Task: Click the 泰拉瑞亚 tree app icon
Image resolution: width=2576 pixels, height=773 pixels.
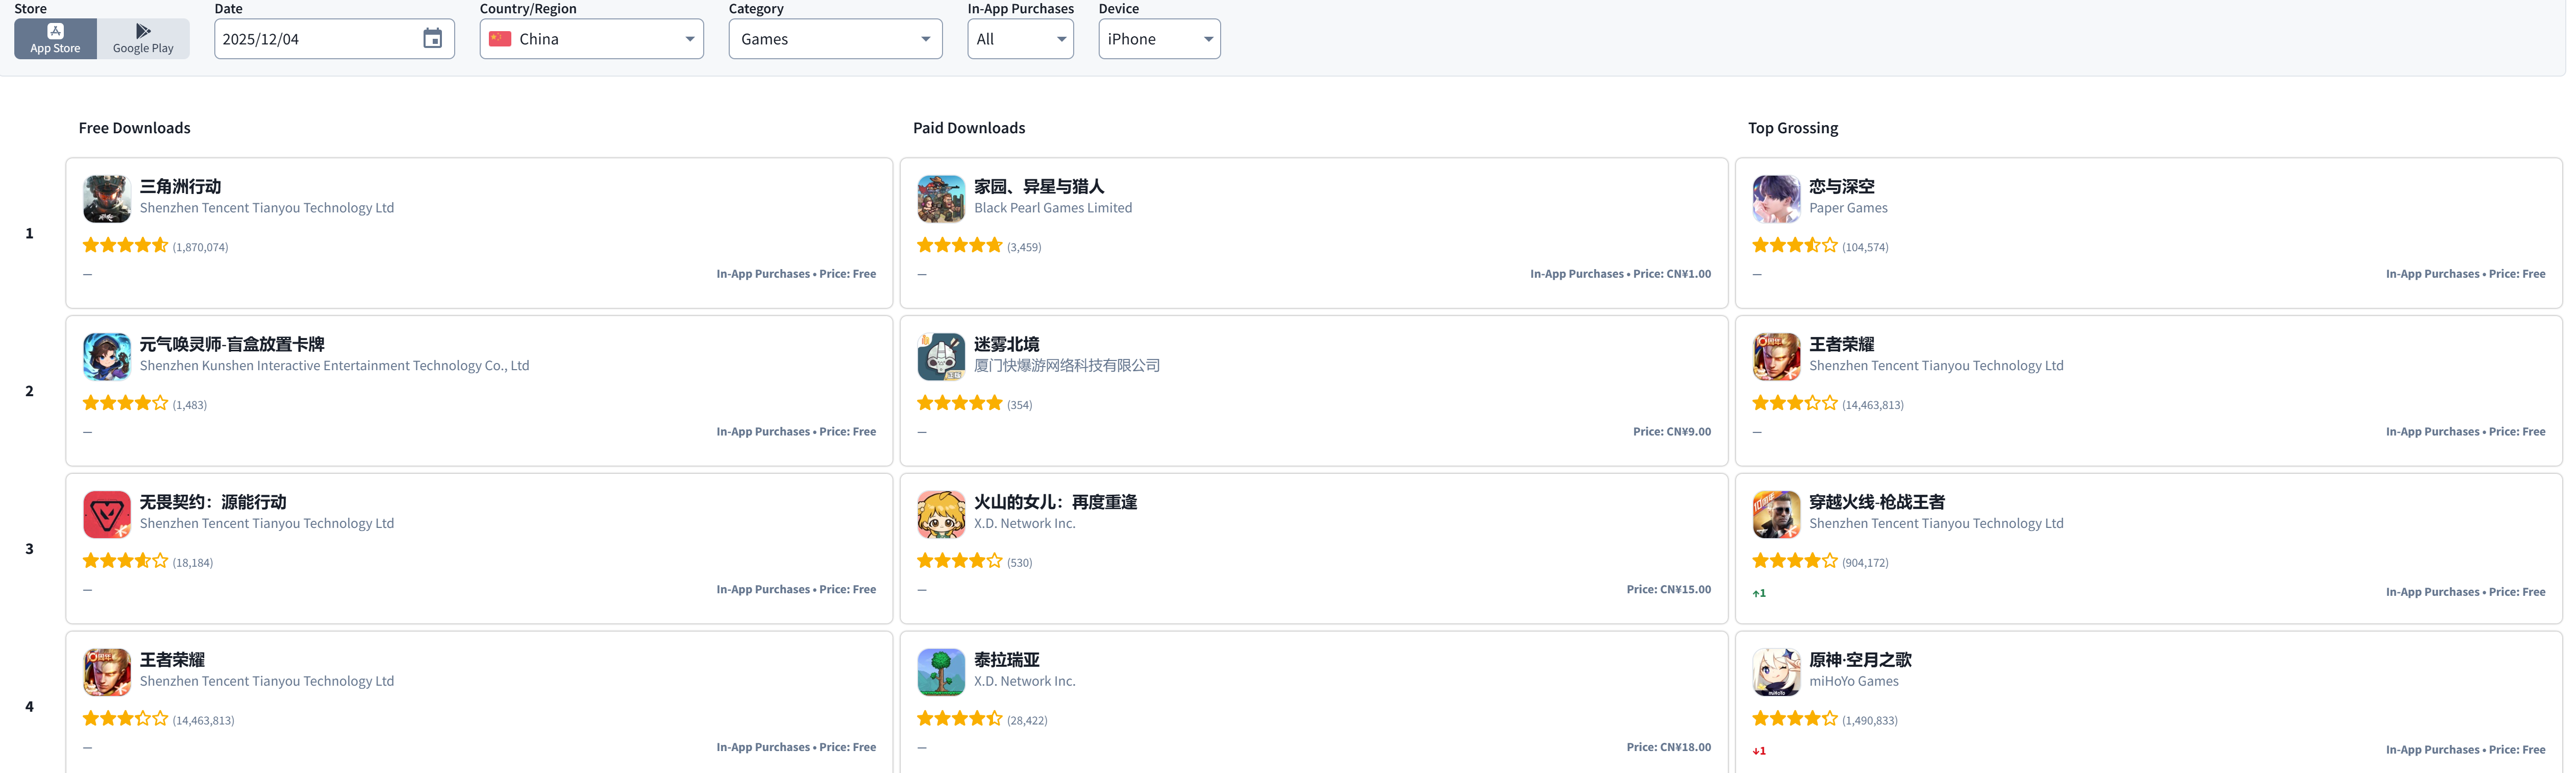Action: point(940,672)
